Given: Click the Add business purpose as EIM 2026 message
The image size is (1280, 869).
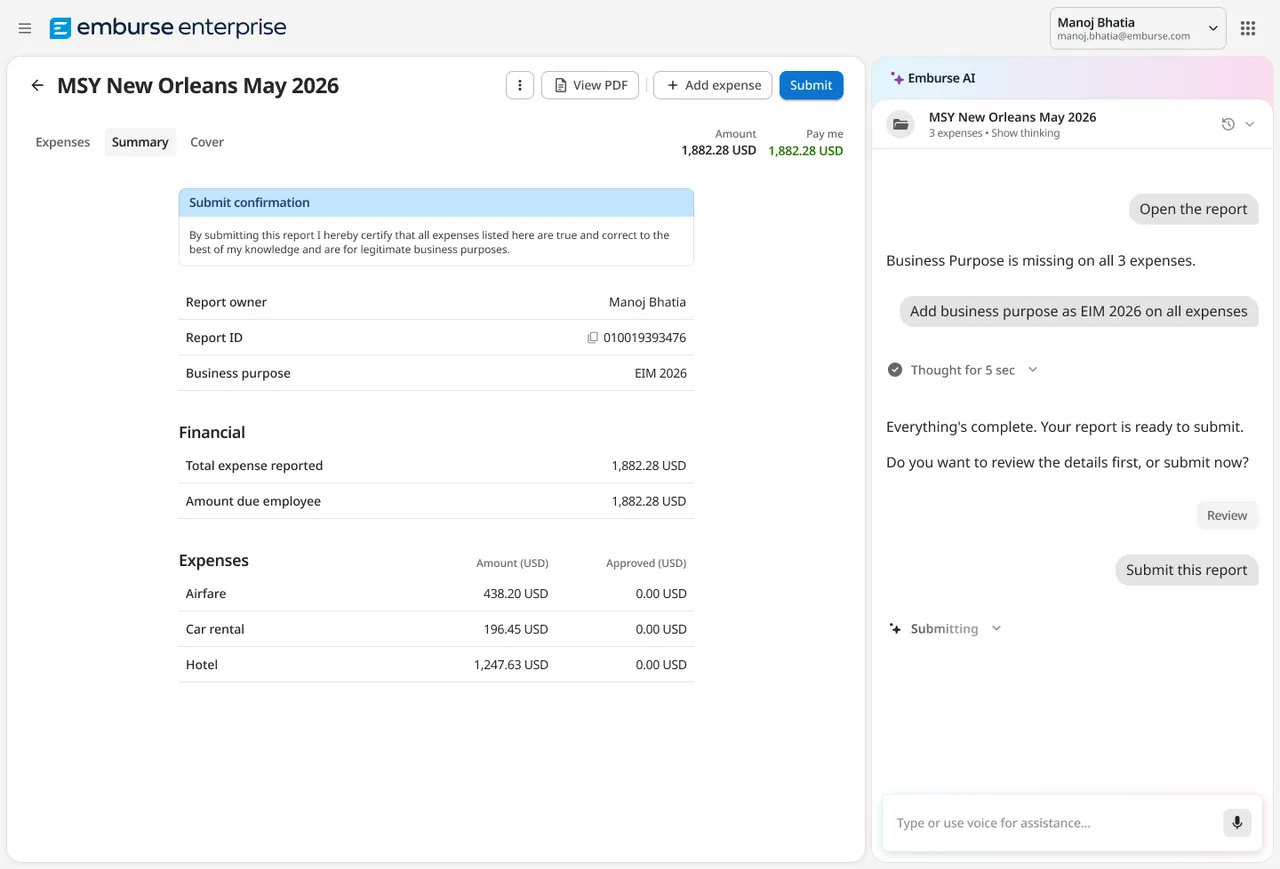Looking at the screenshot, I should (x=1079, y=311).
